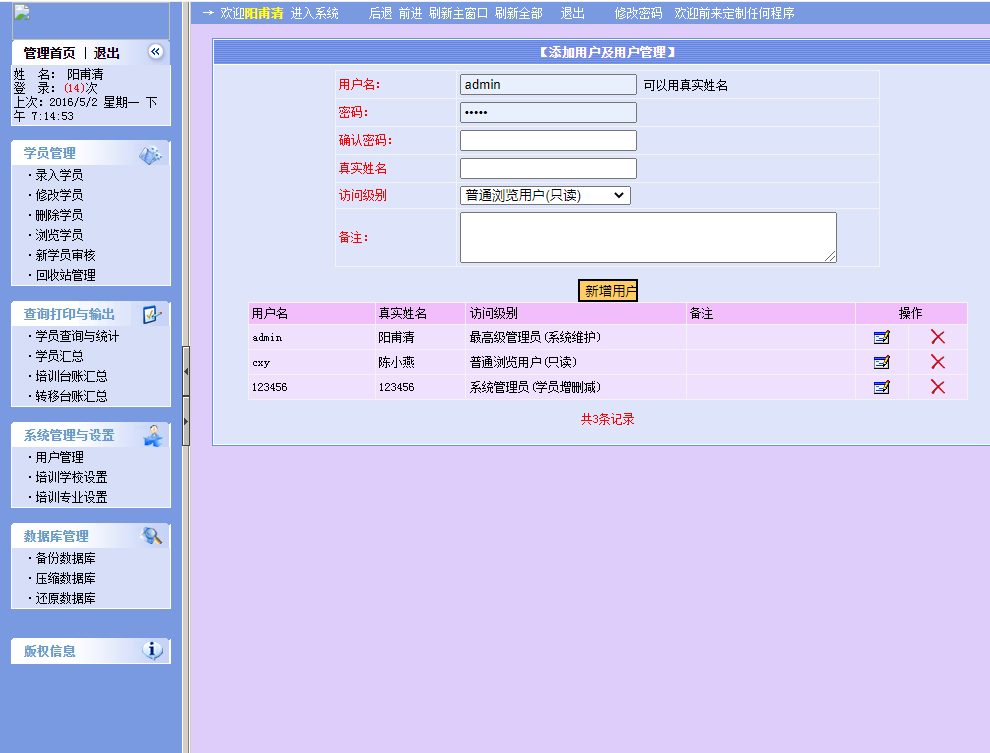This screenshot has height=753, width=990.
Task: Click the 备注 textarea resize grip
Action: pos(831,257)
